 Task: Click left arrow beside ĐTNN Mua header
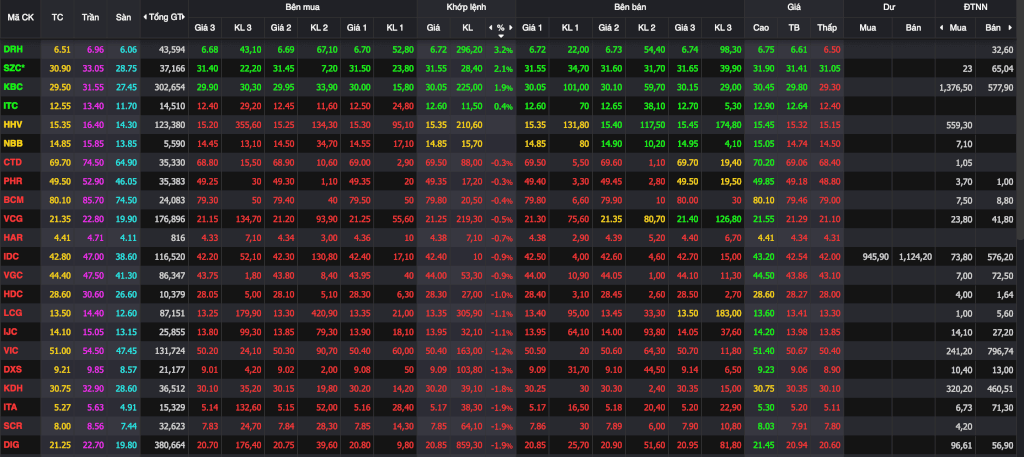(941, 27)
